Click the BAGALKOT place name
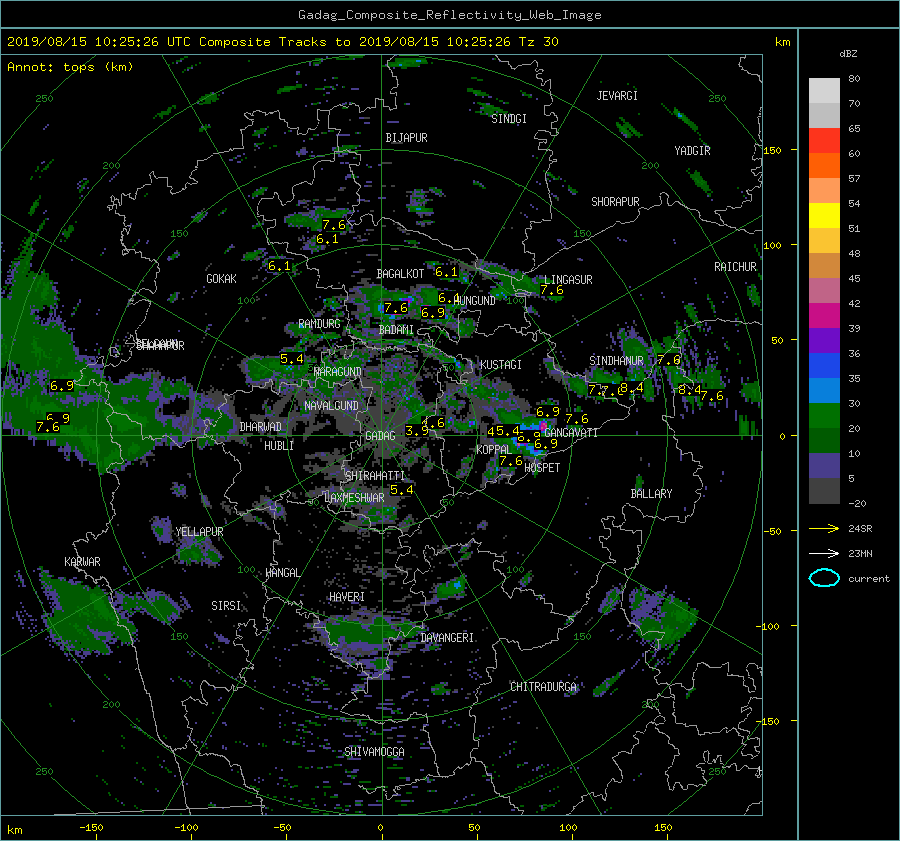This screenshot has width=900, height=841. [400, 274]
